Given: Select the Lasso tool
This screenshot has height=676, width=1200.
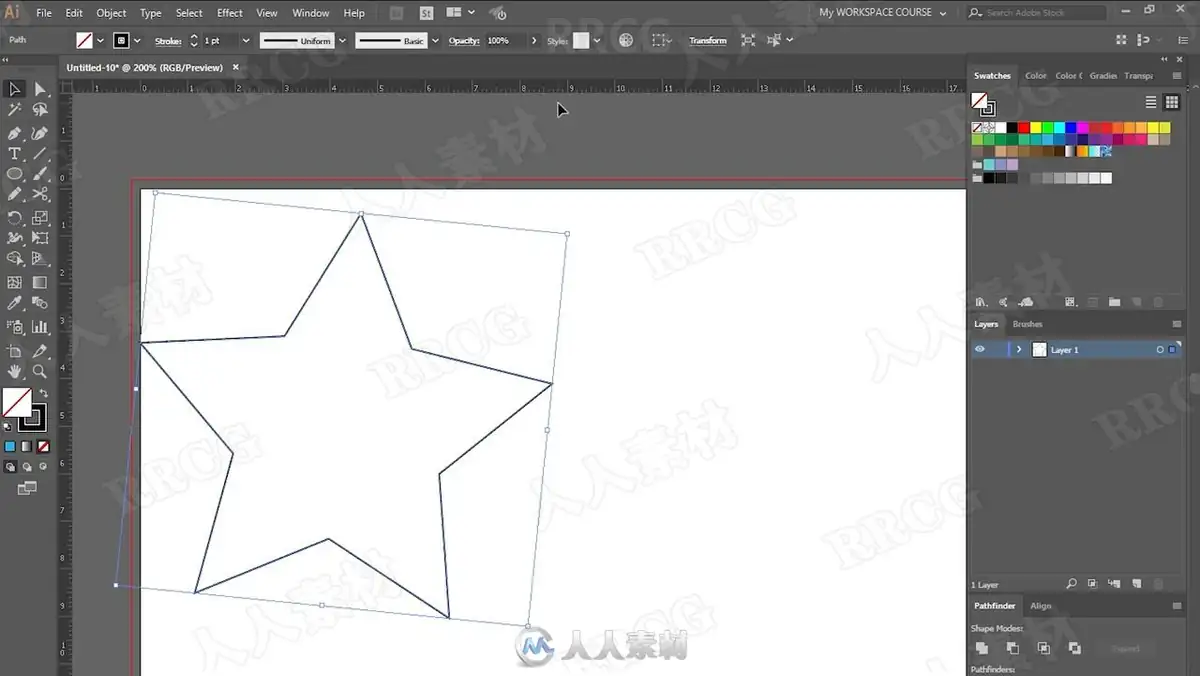Looking at the screenshot, I should [x=40, y=111].
